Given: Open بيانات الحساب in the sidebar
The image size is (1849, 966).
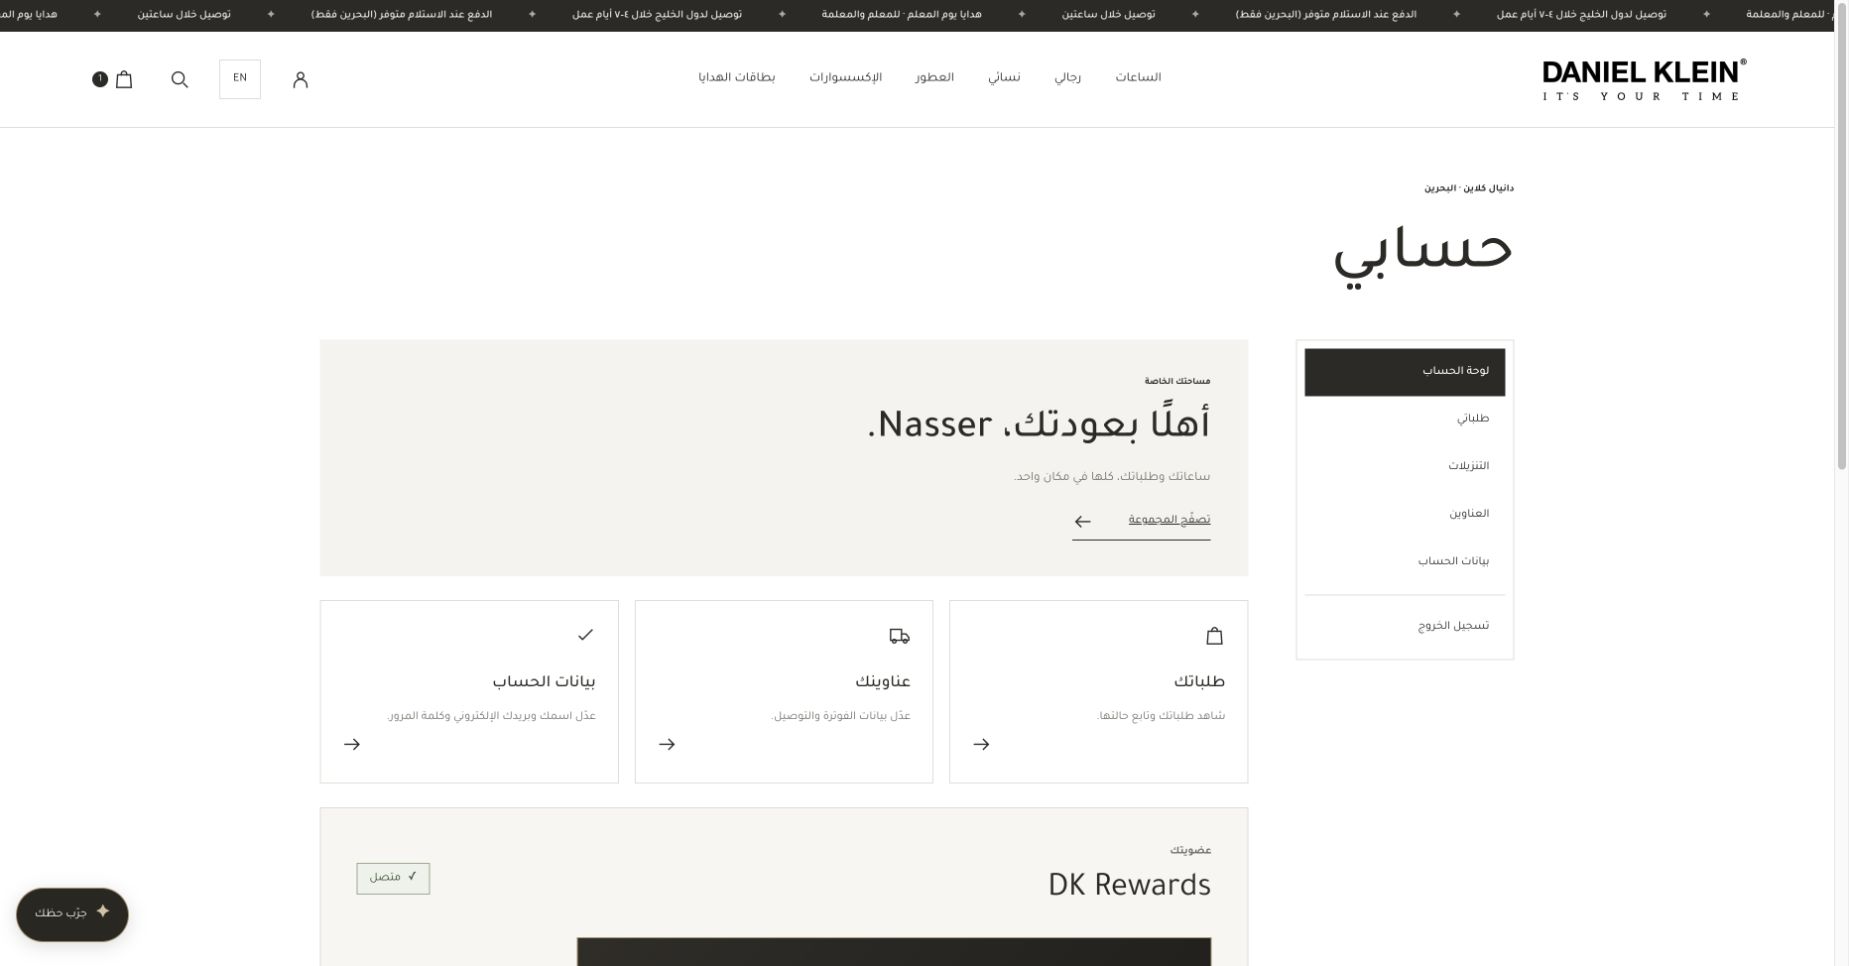Looking at the screenshot, I should [1404, 561].
